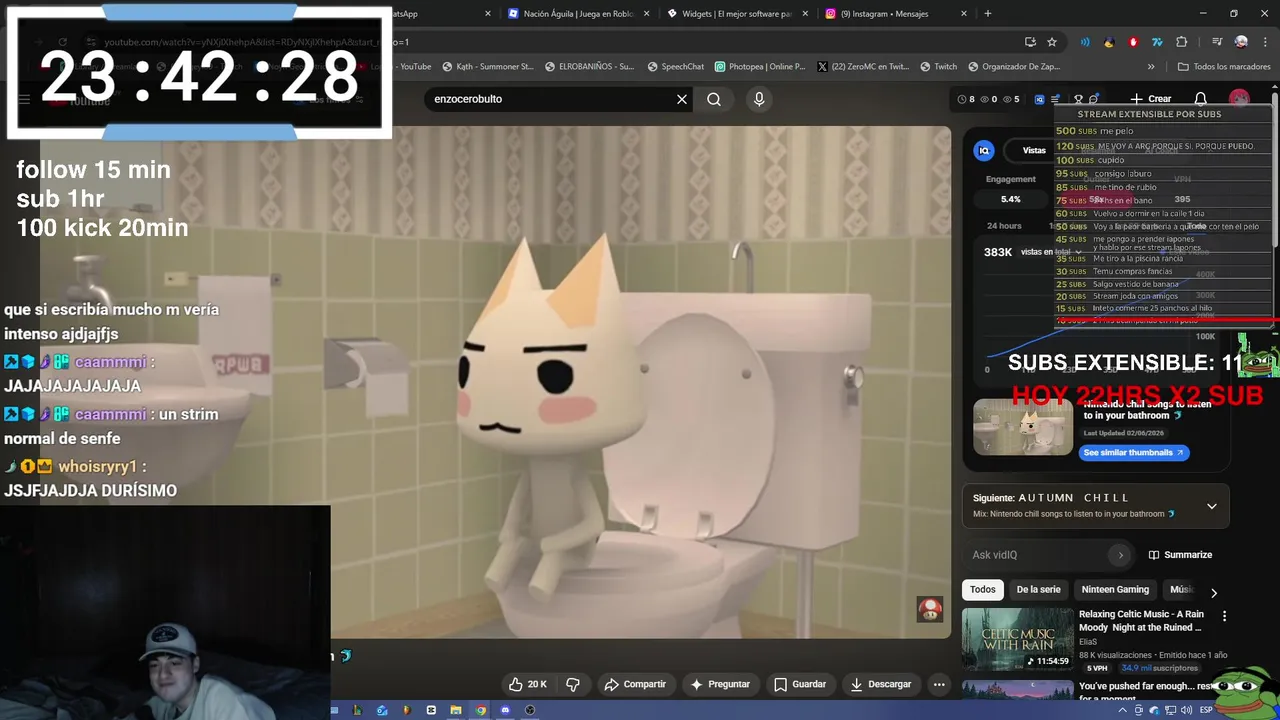The image size is (1280, 720).
Task: Open Discord from taskbar
Action: (505, 710)
